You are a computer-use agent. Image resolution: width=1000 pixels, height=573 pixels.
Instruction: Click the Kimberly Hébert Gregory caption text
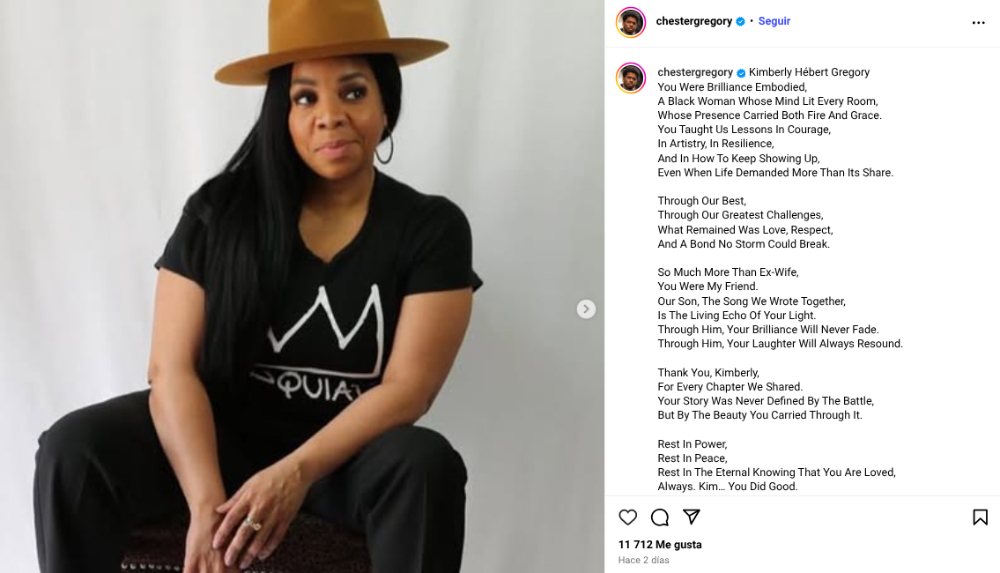809,72
